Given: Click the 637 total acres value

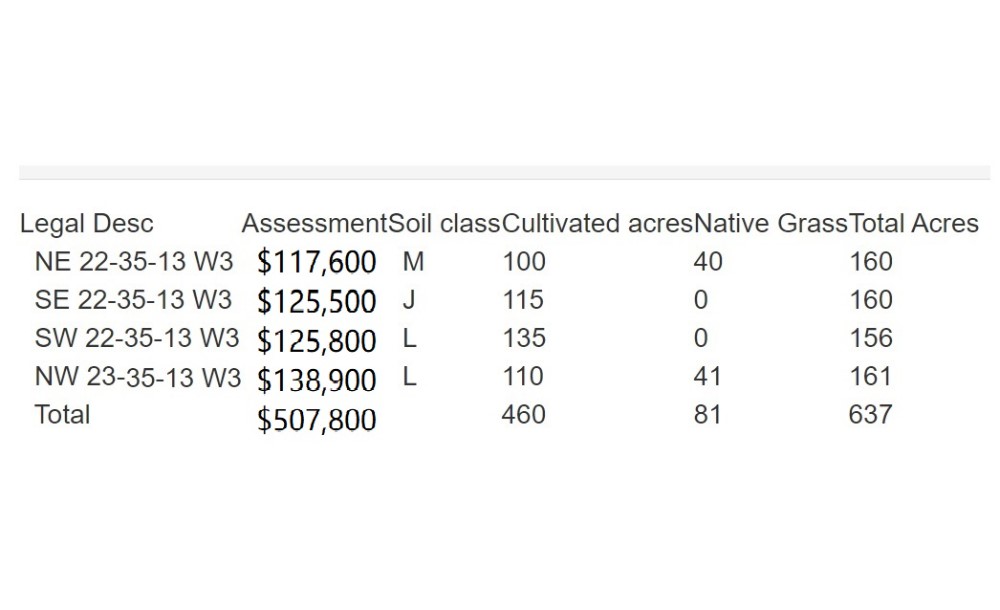Looking at the screenshot, I should pos(871,415).
